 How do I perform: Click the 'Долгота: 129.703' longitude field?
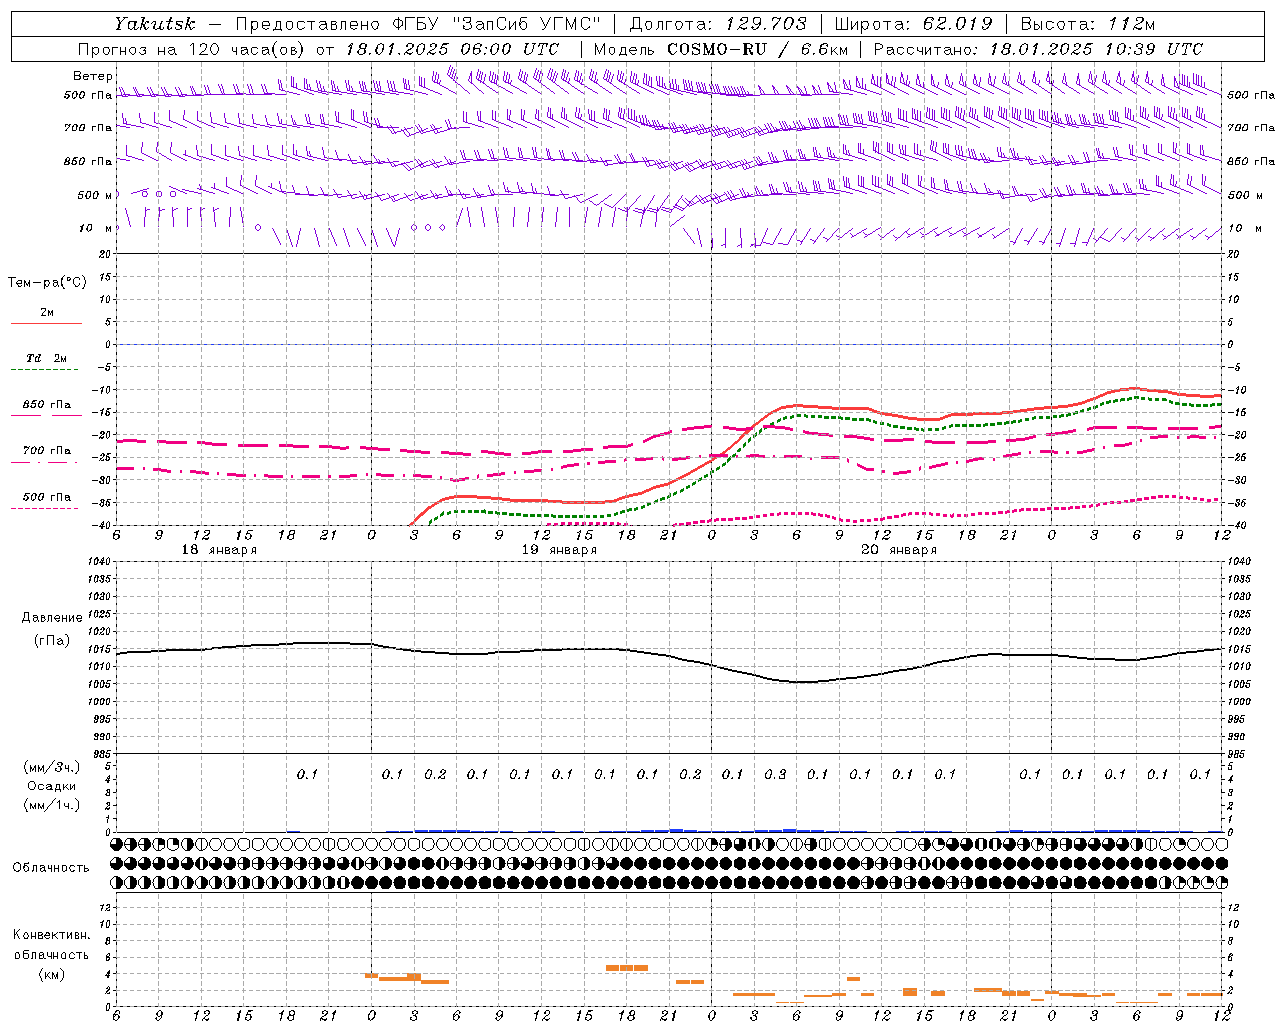[x=717, y=24]
